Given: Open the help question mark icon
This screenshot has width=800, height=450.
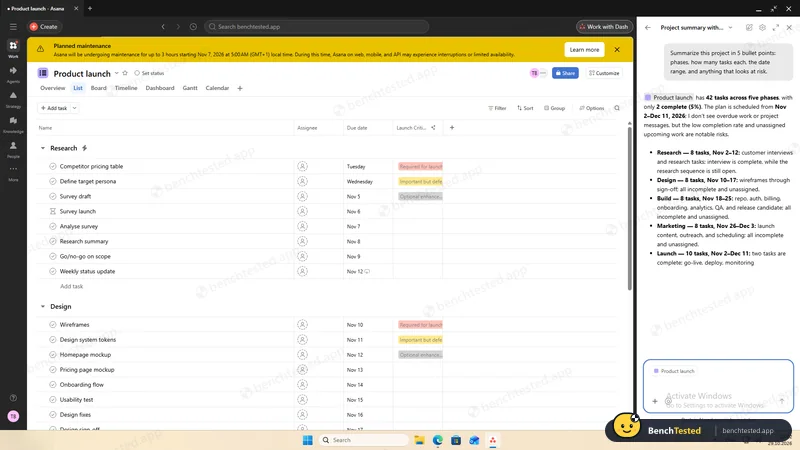Looking at the screenshot, I should pos(13,397).
